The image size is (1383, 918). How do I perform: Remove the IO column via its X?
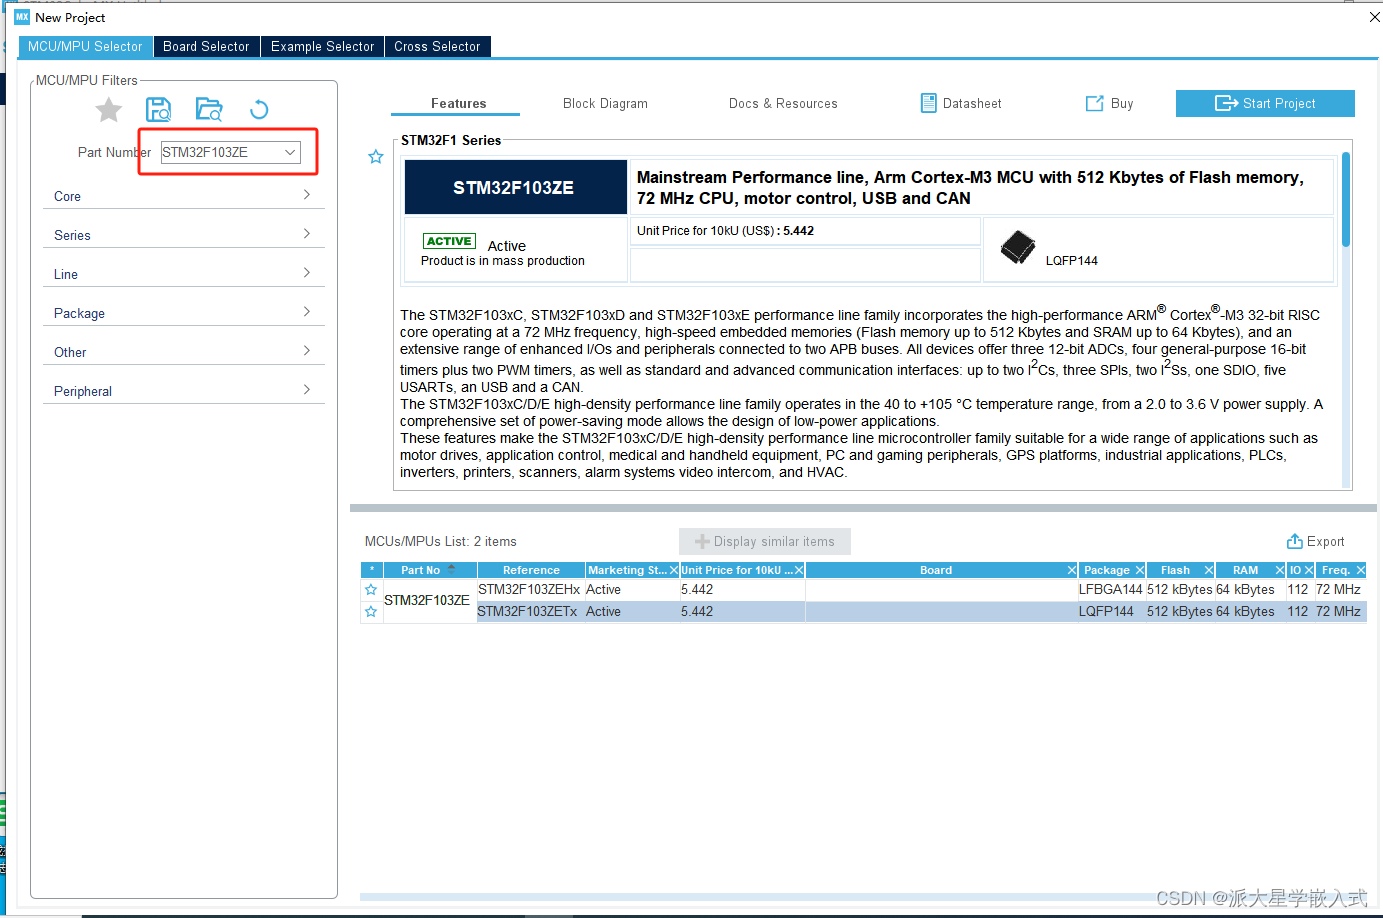point(1308,570)
